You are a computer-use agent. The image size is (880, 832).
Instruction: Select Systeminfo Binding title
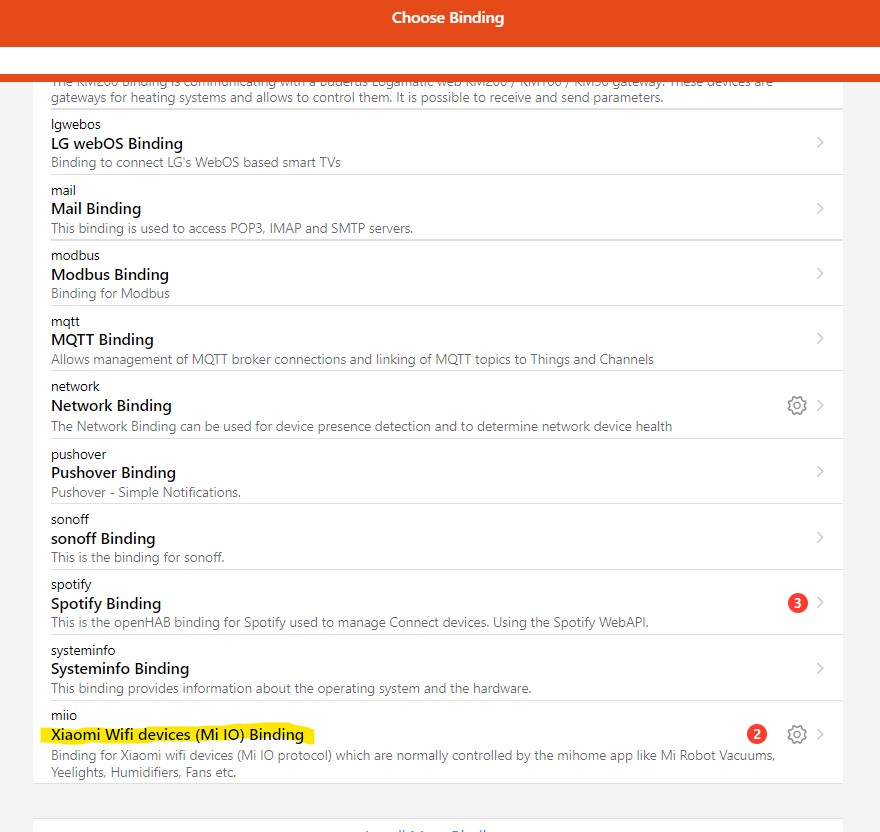(120, 669)
